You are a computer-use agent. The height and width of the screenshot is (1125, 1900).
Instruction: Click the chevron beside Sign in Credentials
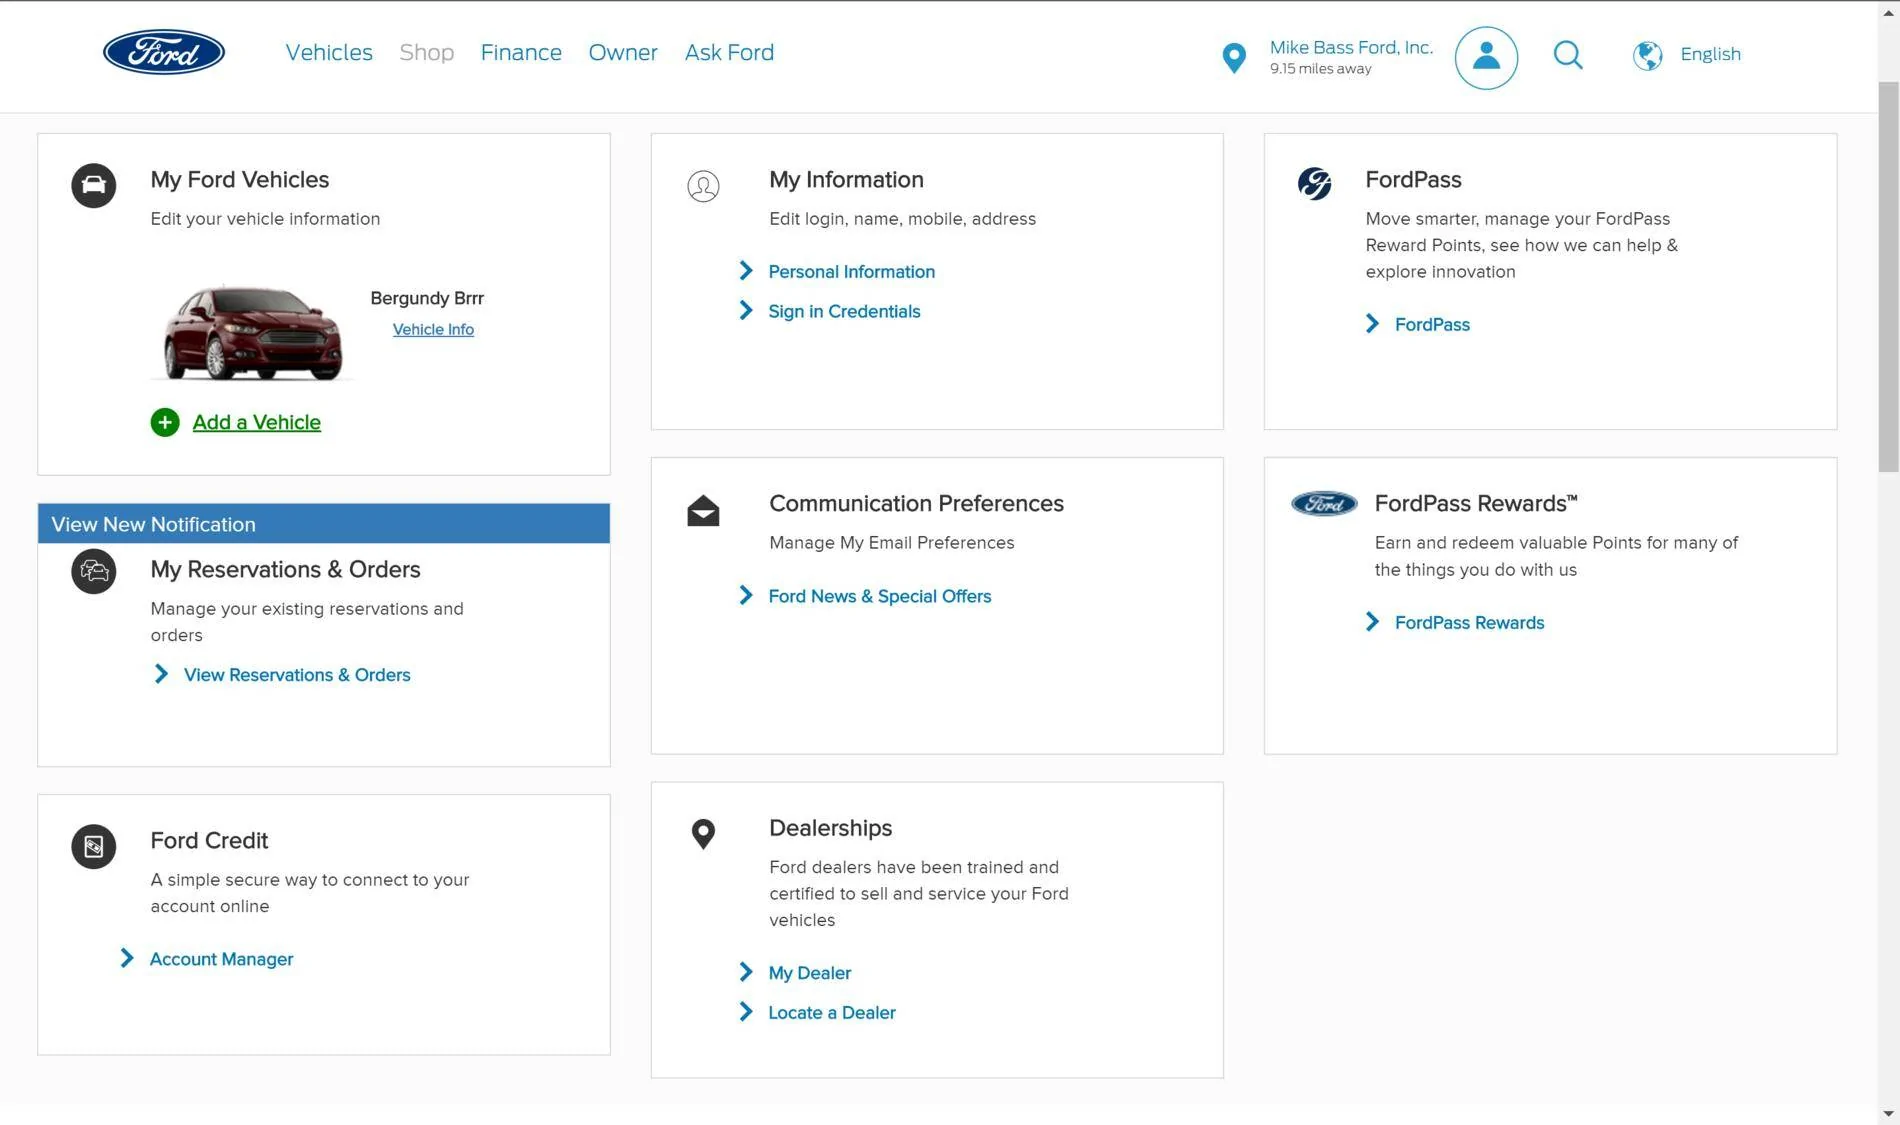(x=746, y=311)
